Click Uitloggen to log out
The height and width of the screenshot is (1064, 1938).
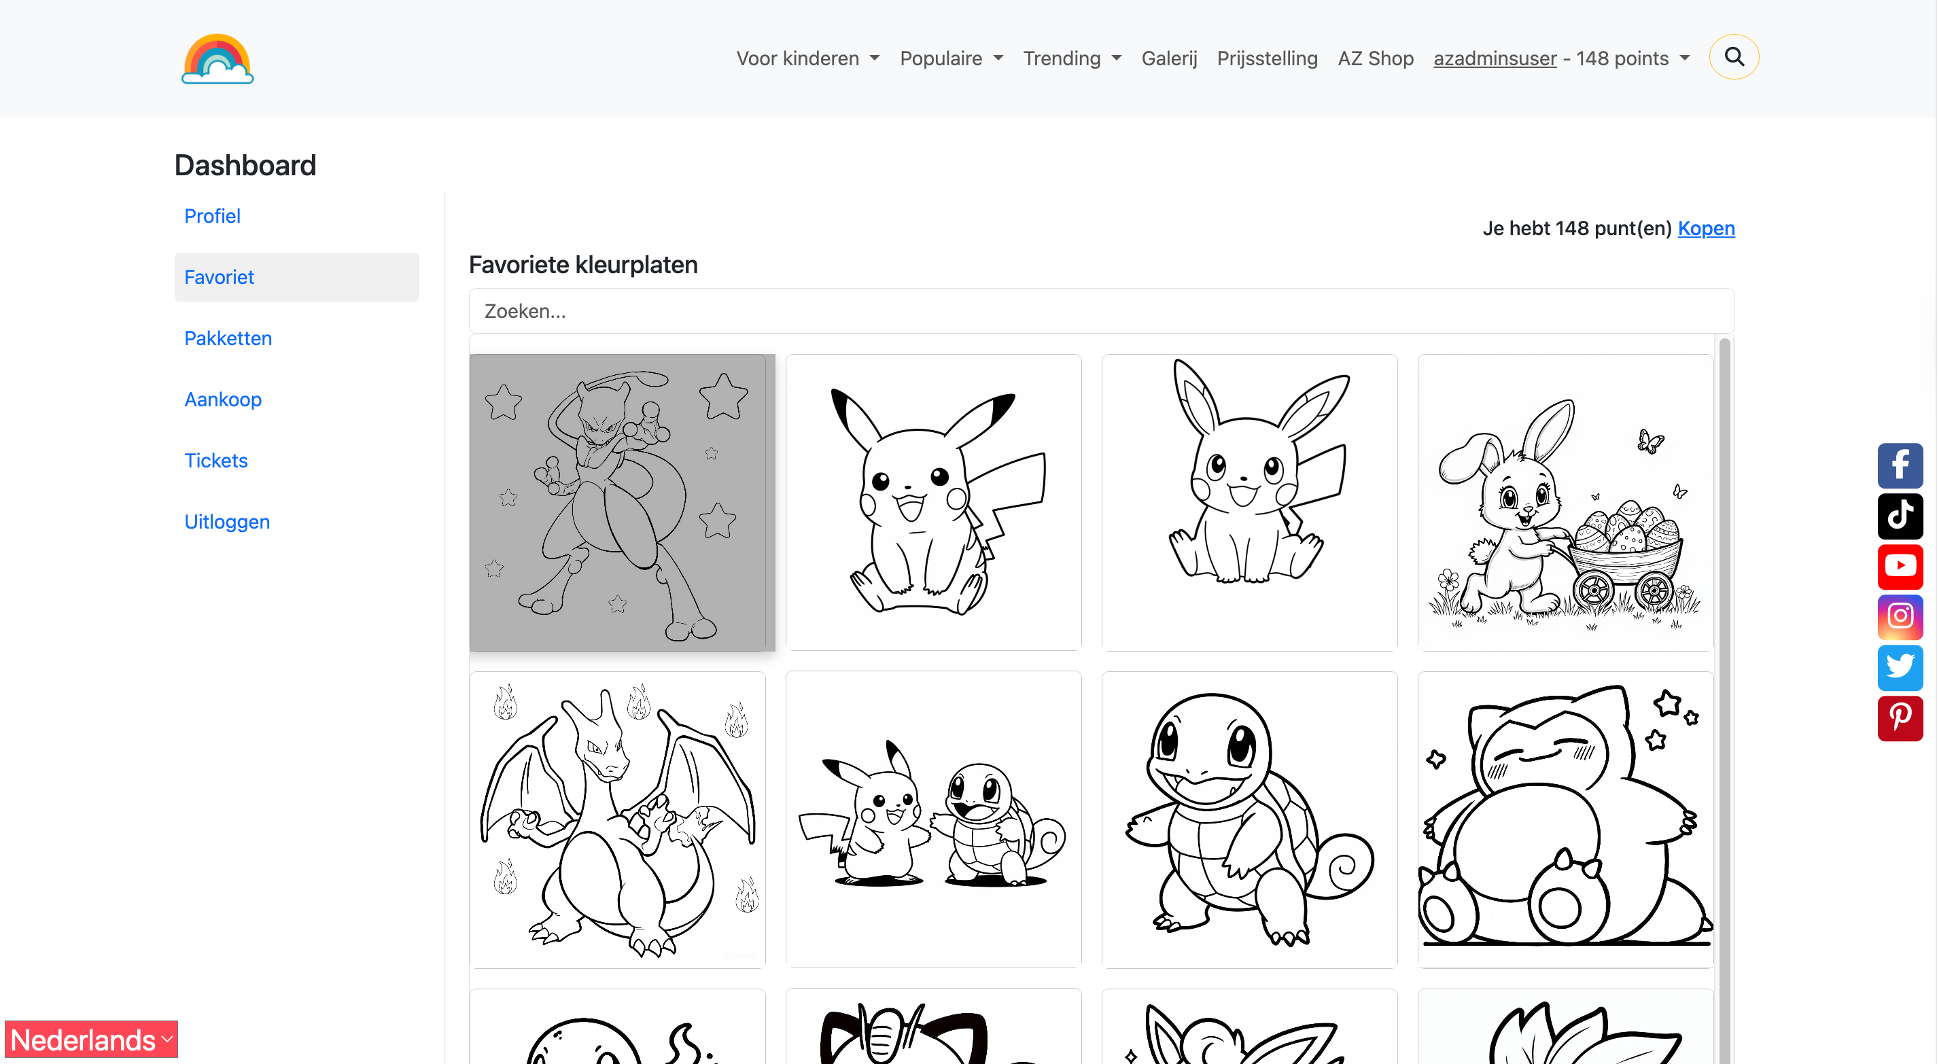[x=227, y=521]
